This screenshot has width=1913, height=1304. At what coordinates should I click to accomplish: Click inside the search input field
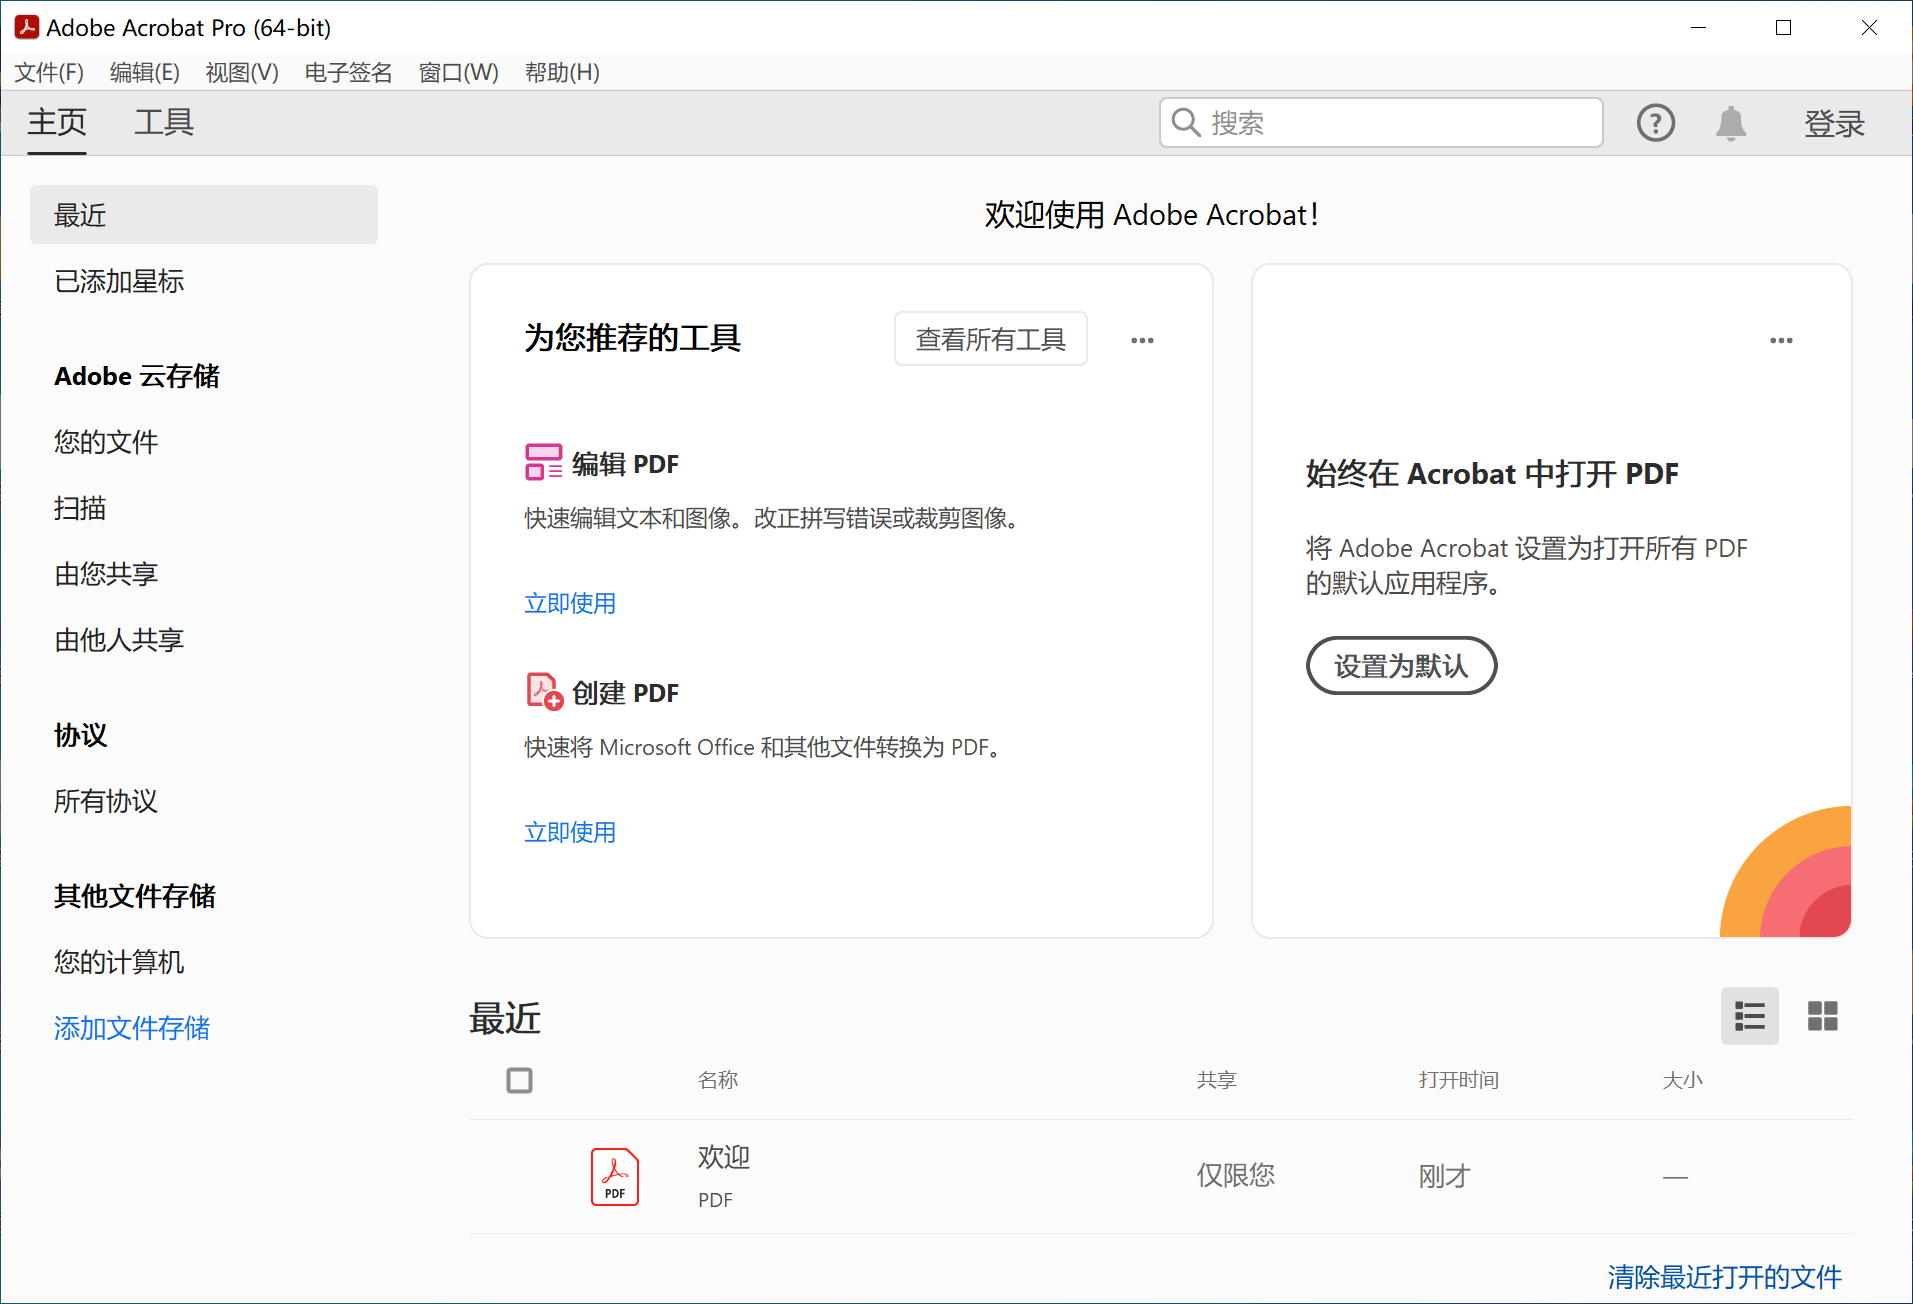(x=1380, y=122)
